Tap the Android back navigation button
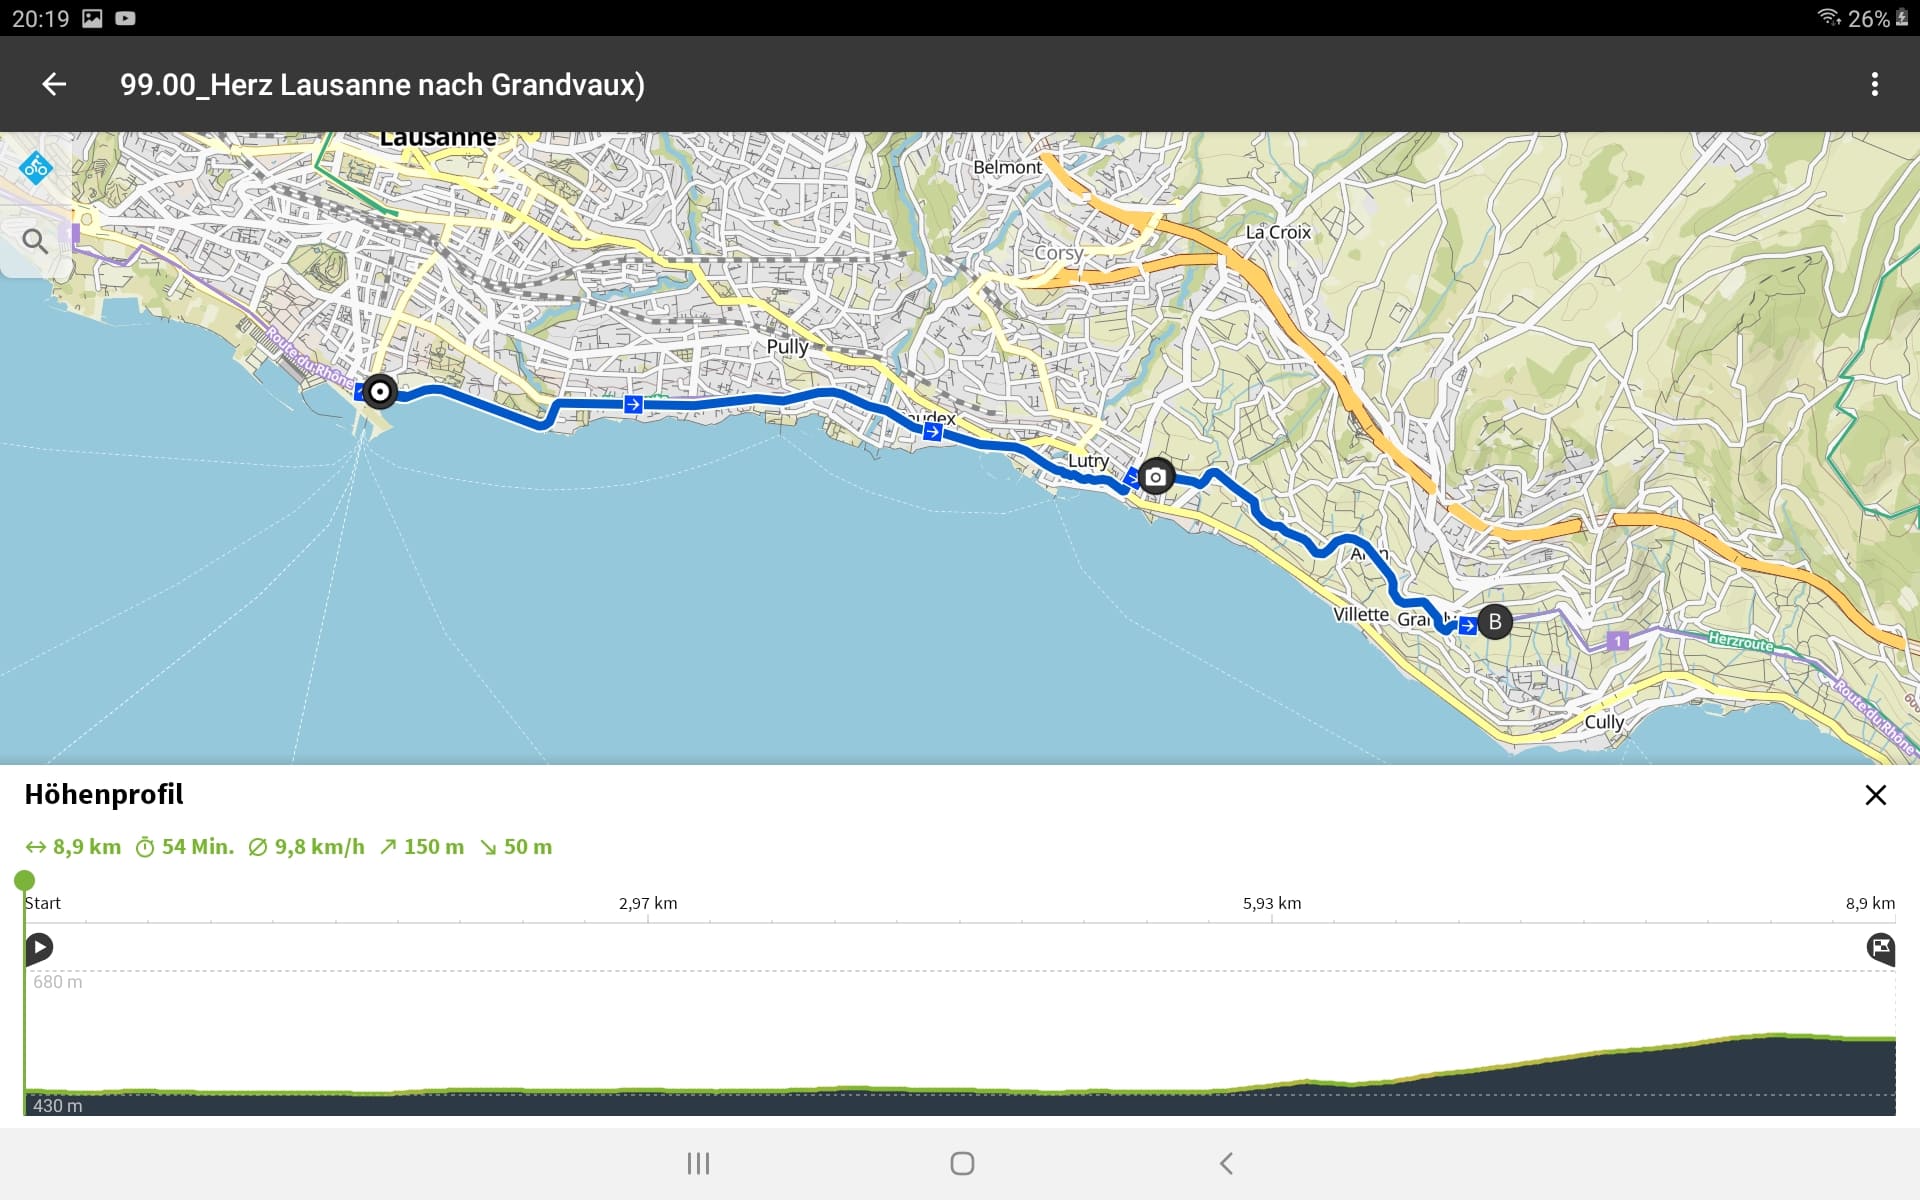This screenshot has height=1200, width=1920. click(x=1226, y=1163)
